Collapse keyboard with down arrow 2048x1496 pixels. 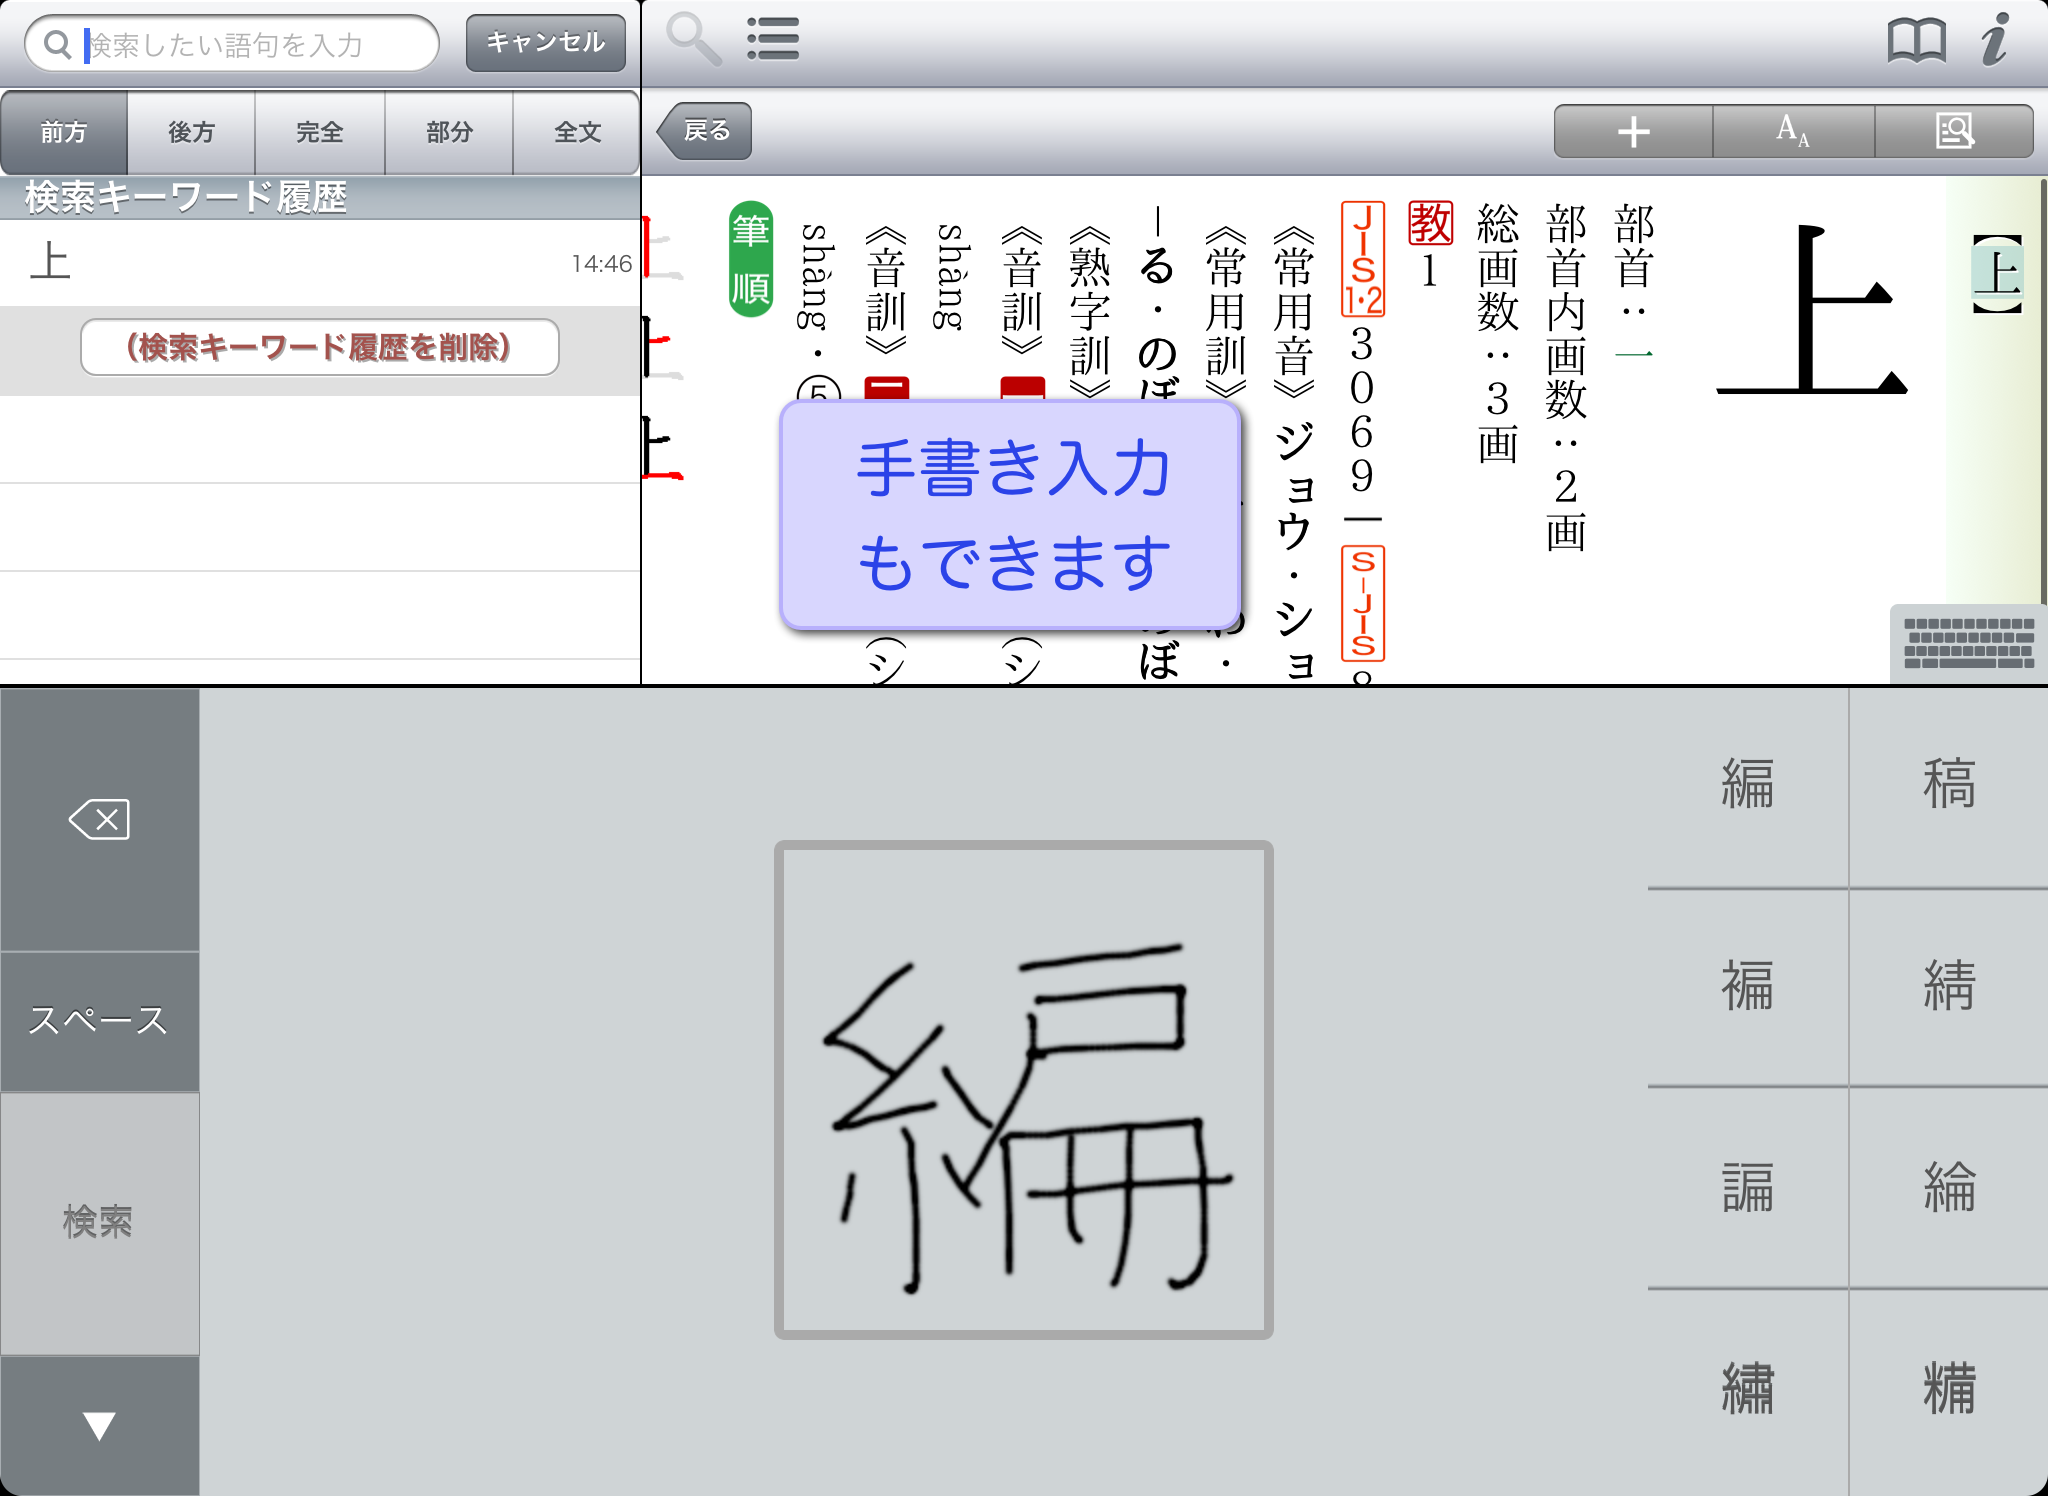click(x=99, y=1425)
